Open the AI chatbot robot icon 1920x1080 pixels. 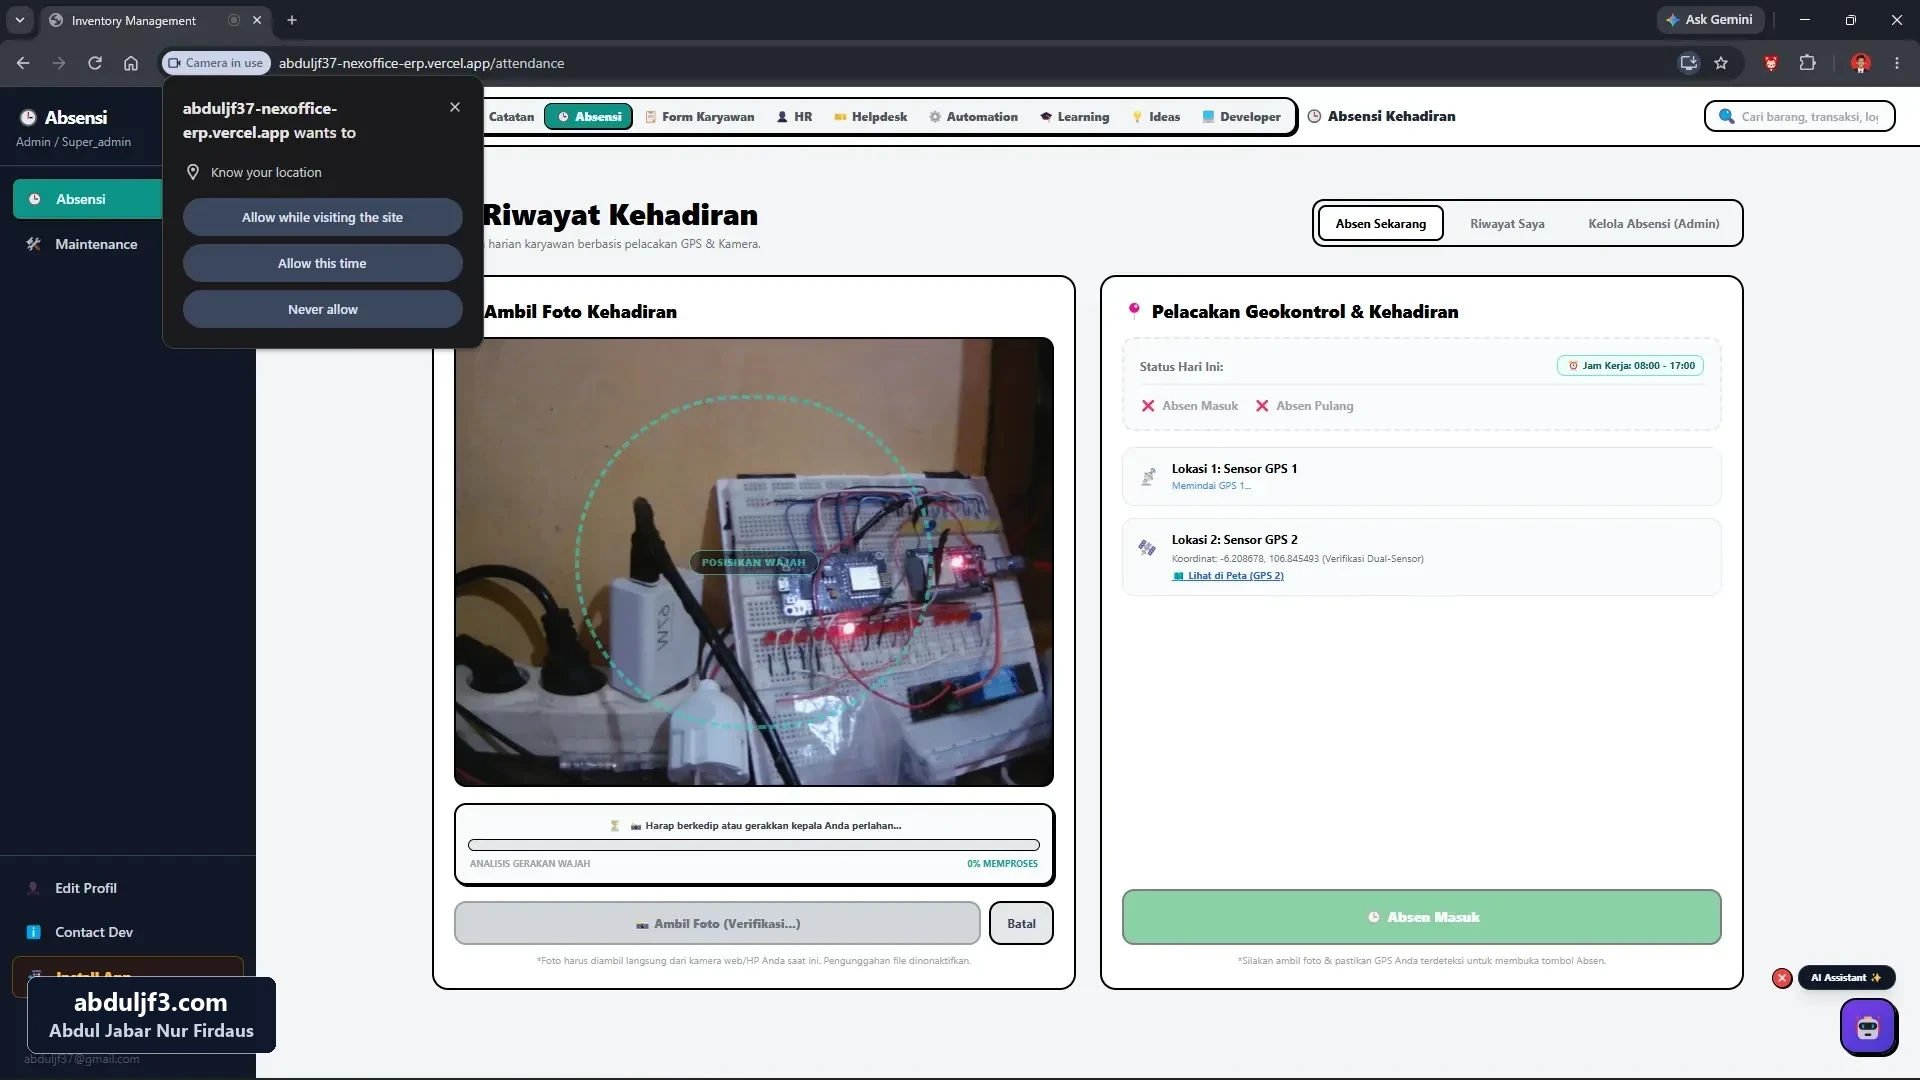tap(1867, 1027)
